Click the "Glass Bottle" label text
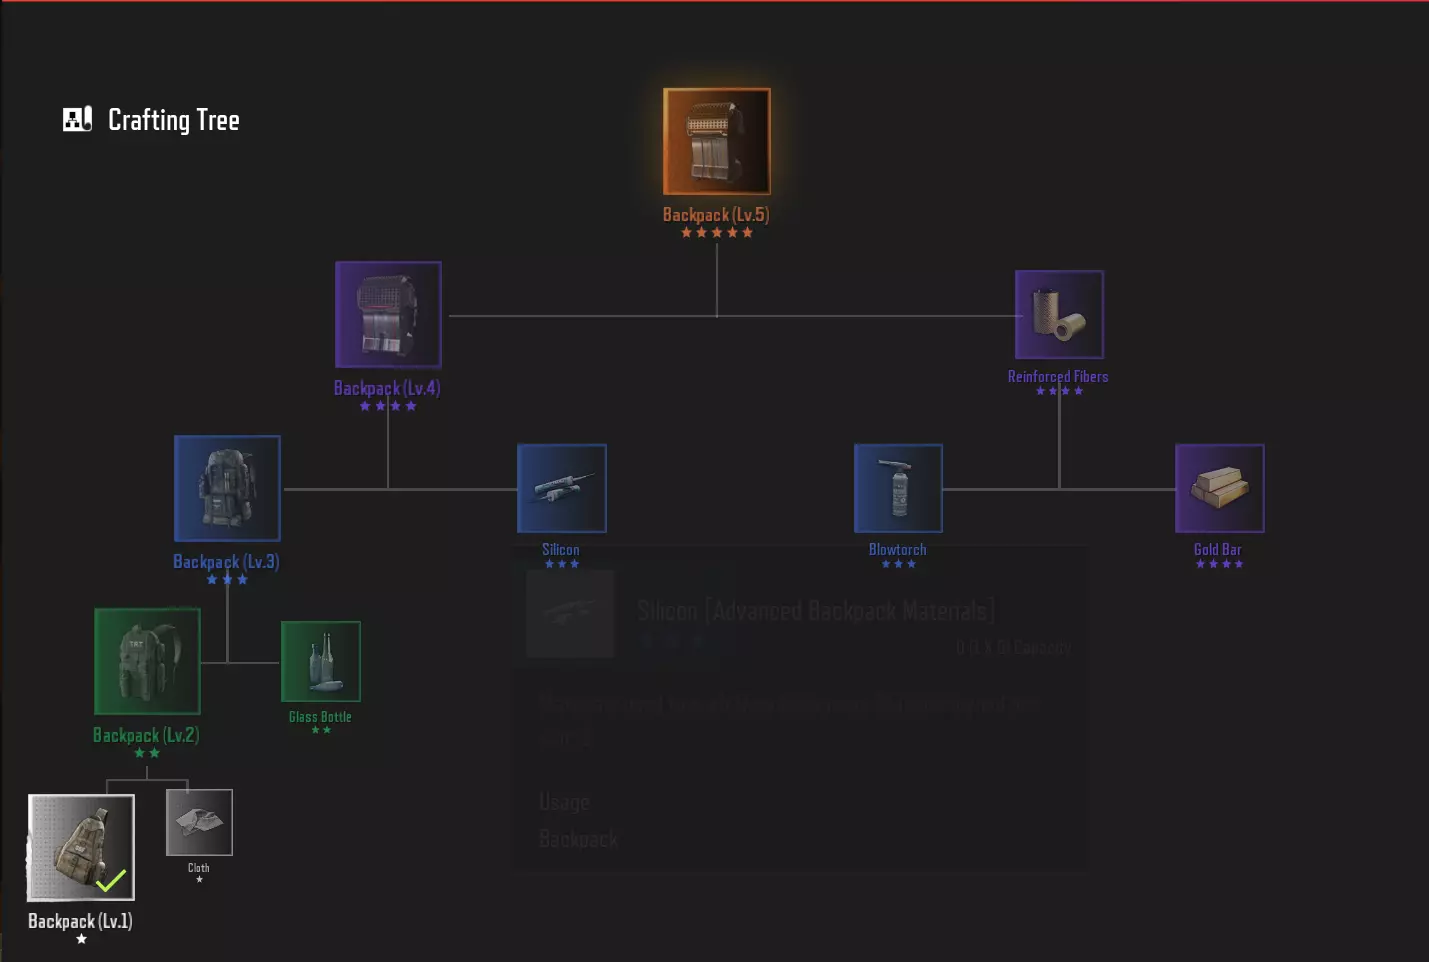 320,717
